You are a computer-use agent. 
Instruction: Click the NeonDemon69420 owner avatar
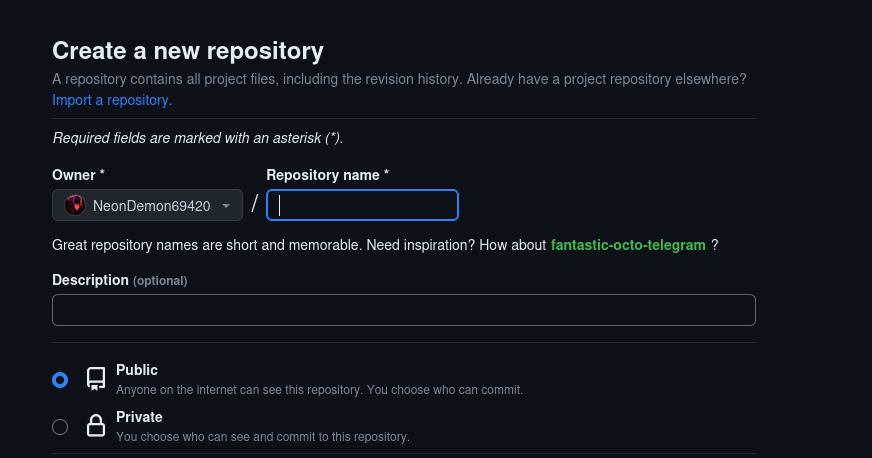pos(74,205)
